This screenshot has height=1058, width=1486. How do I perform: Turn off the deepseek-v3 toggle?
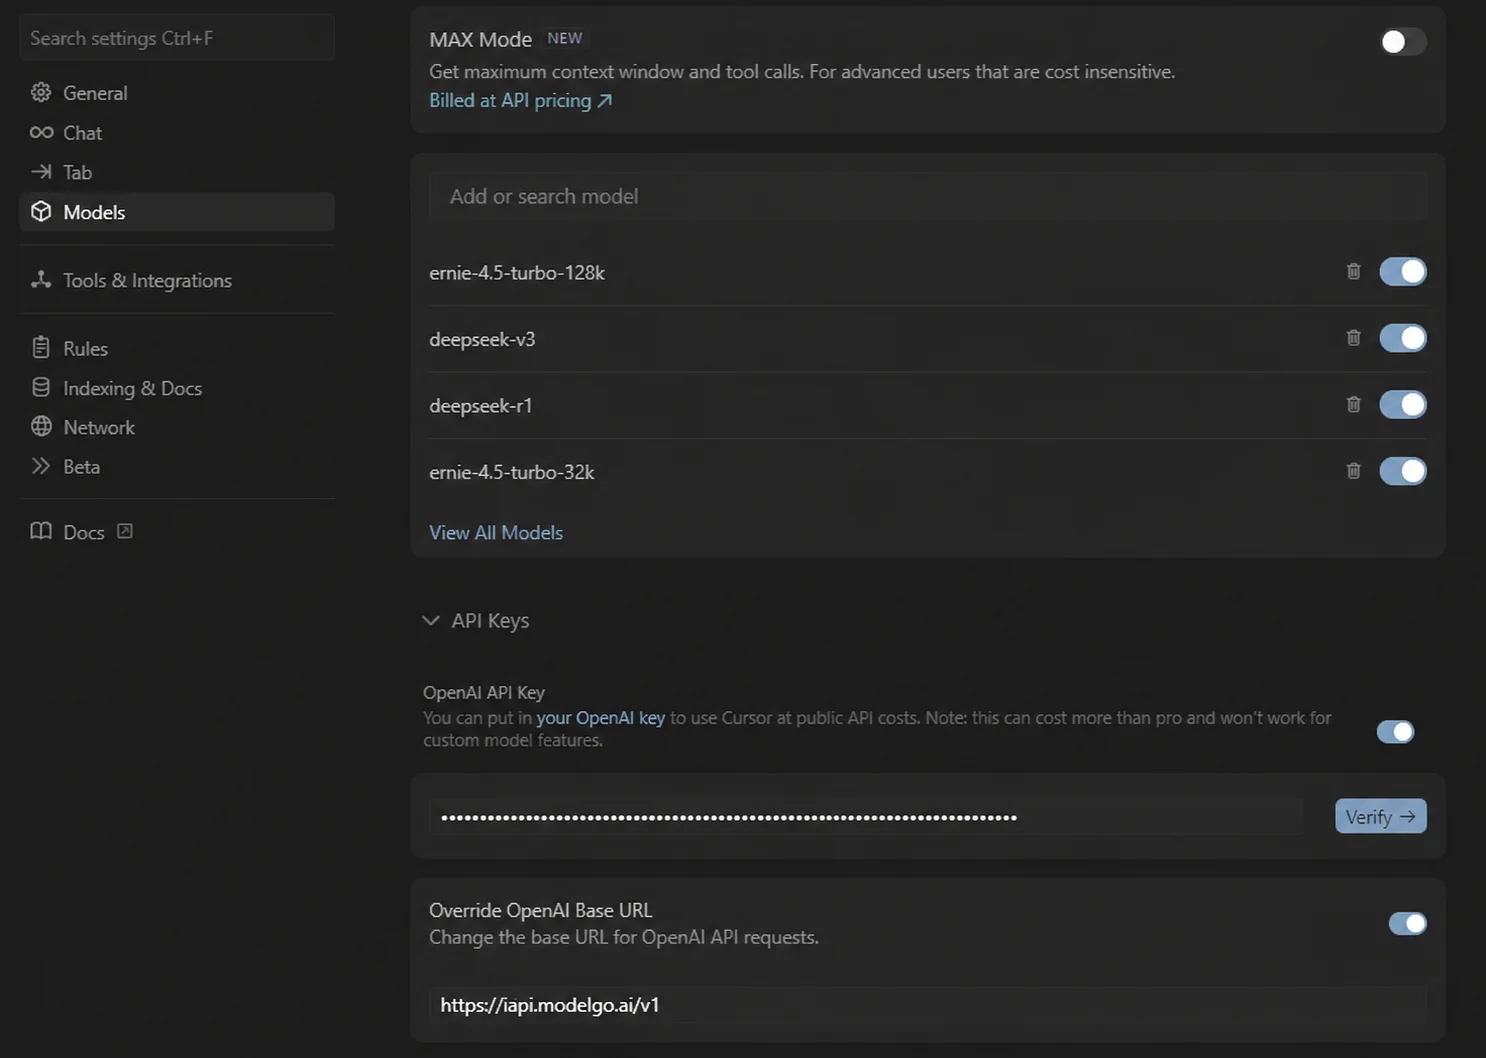(x=1403, y=338)
